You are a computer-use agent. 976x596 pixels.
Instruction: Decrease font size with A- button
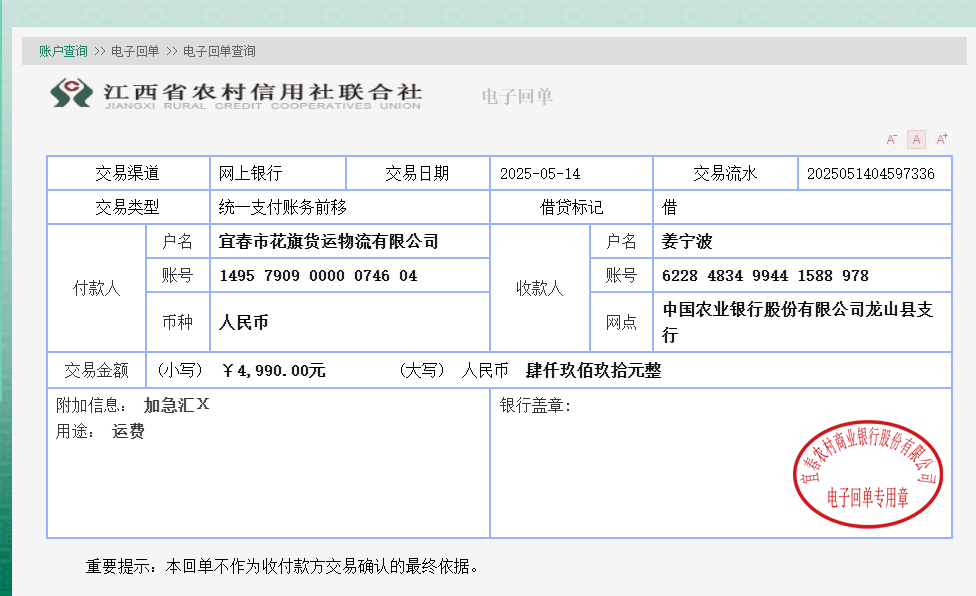891,139
